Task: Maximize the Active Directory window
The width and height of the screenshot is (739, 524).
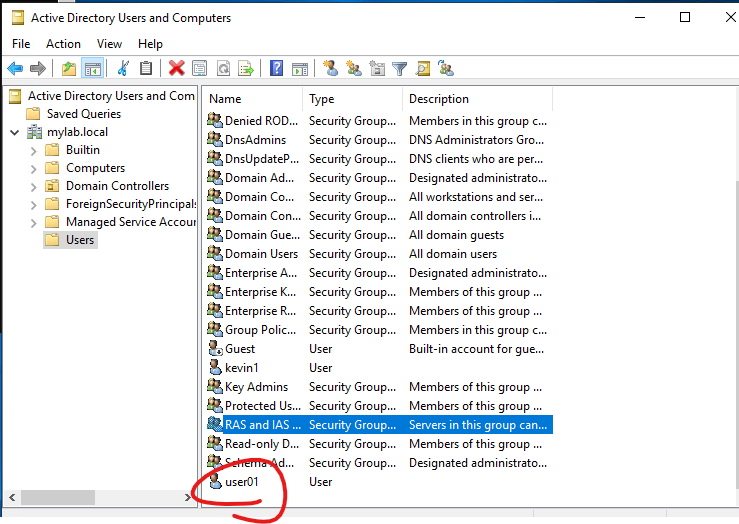Action: tap(685, 17)
